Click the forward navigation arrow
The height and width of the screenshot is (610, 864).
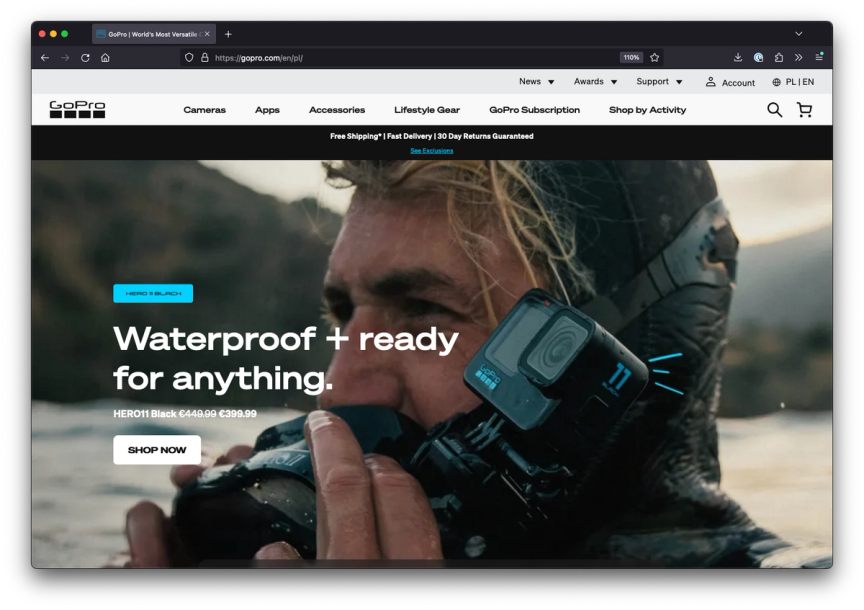[x=65, y=57]
